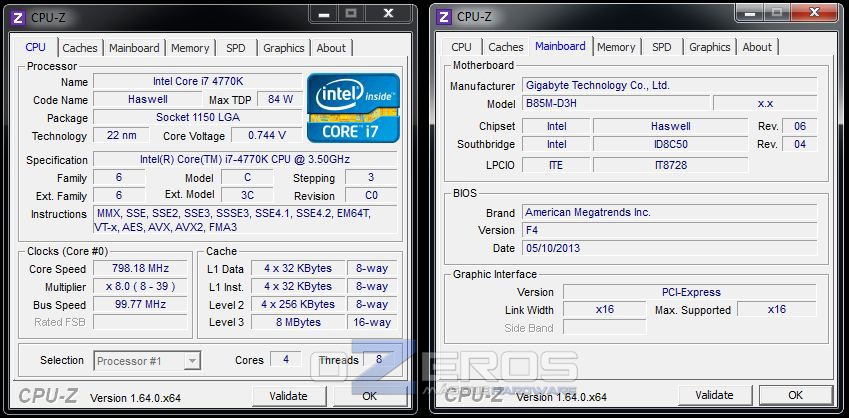Click Link Width x16 value

point(605,309)
